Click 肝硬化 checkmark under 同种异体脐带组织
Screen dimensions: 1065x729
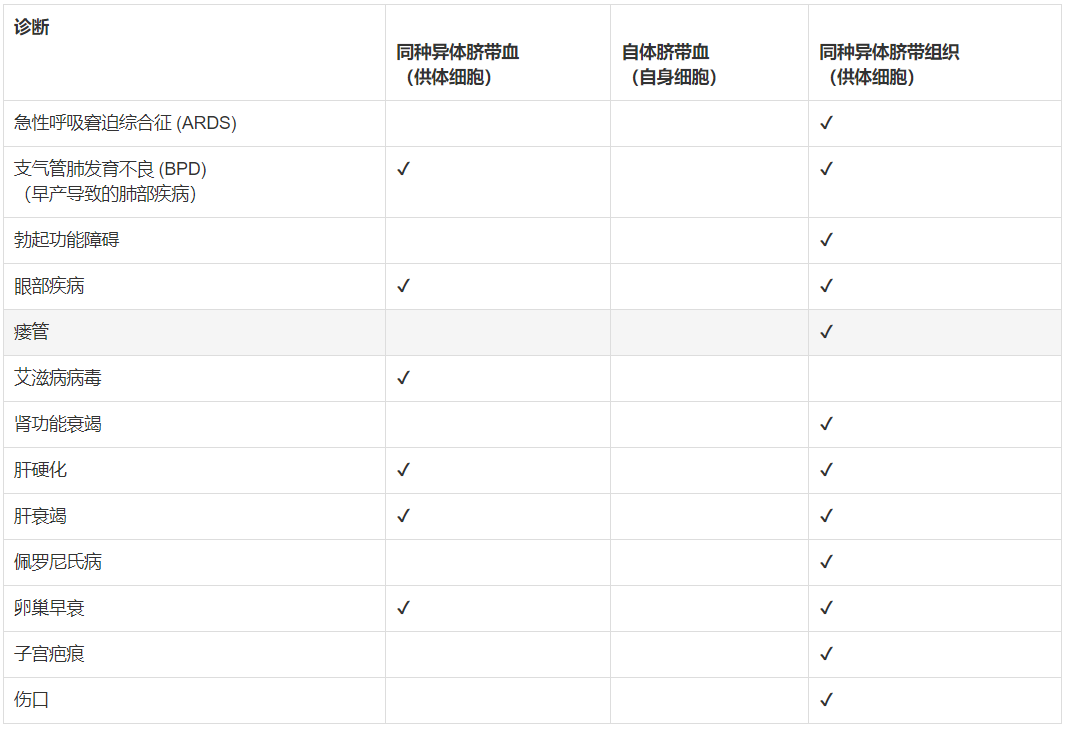pos(826,470)
